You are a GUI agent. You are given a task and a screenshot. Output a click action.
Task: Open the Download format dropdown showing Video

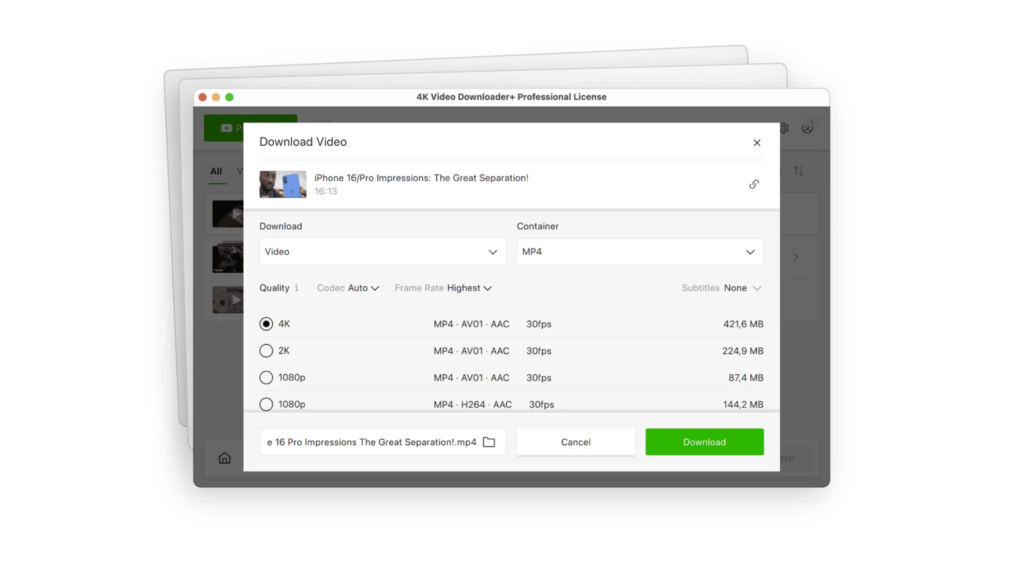pyautogui.click(x=382, y=251)
